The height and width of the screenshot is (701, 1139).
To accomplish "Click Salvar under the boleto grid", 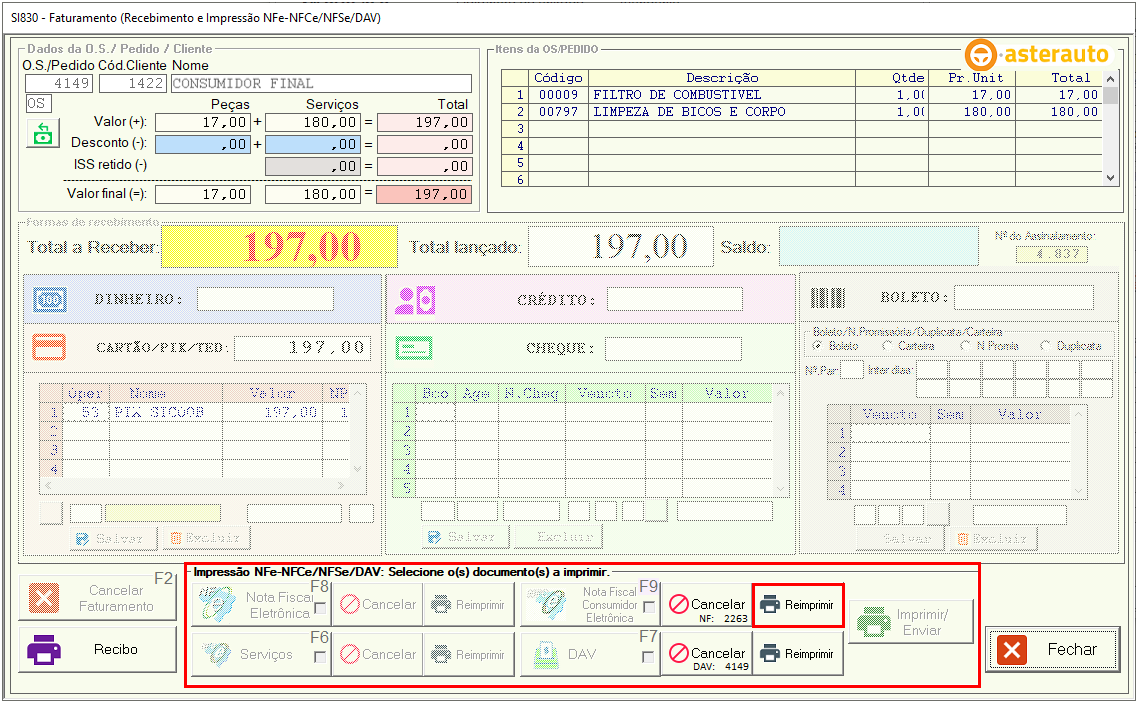I will coord(901,538).
